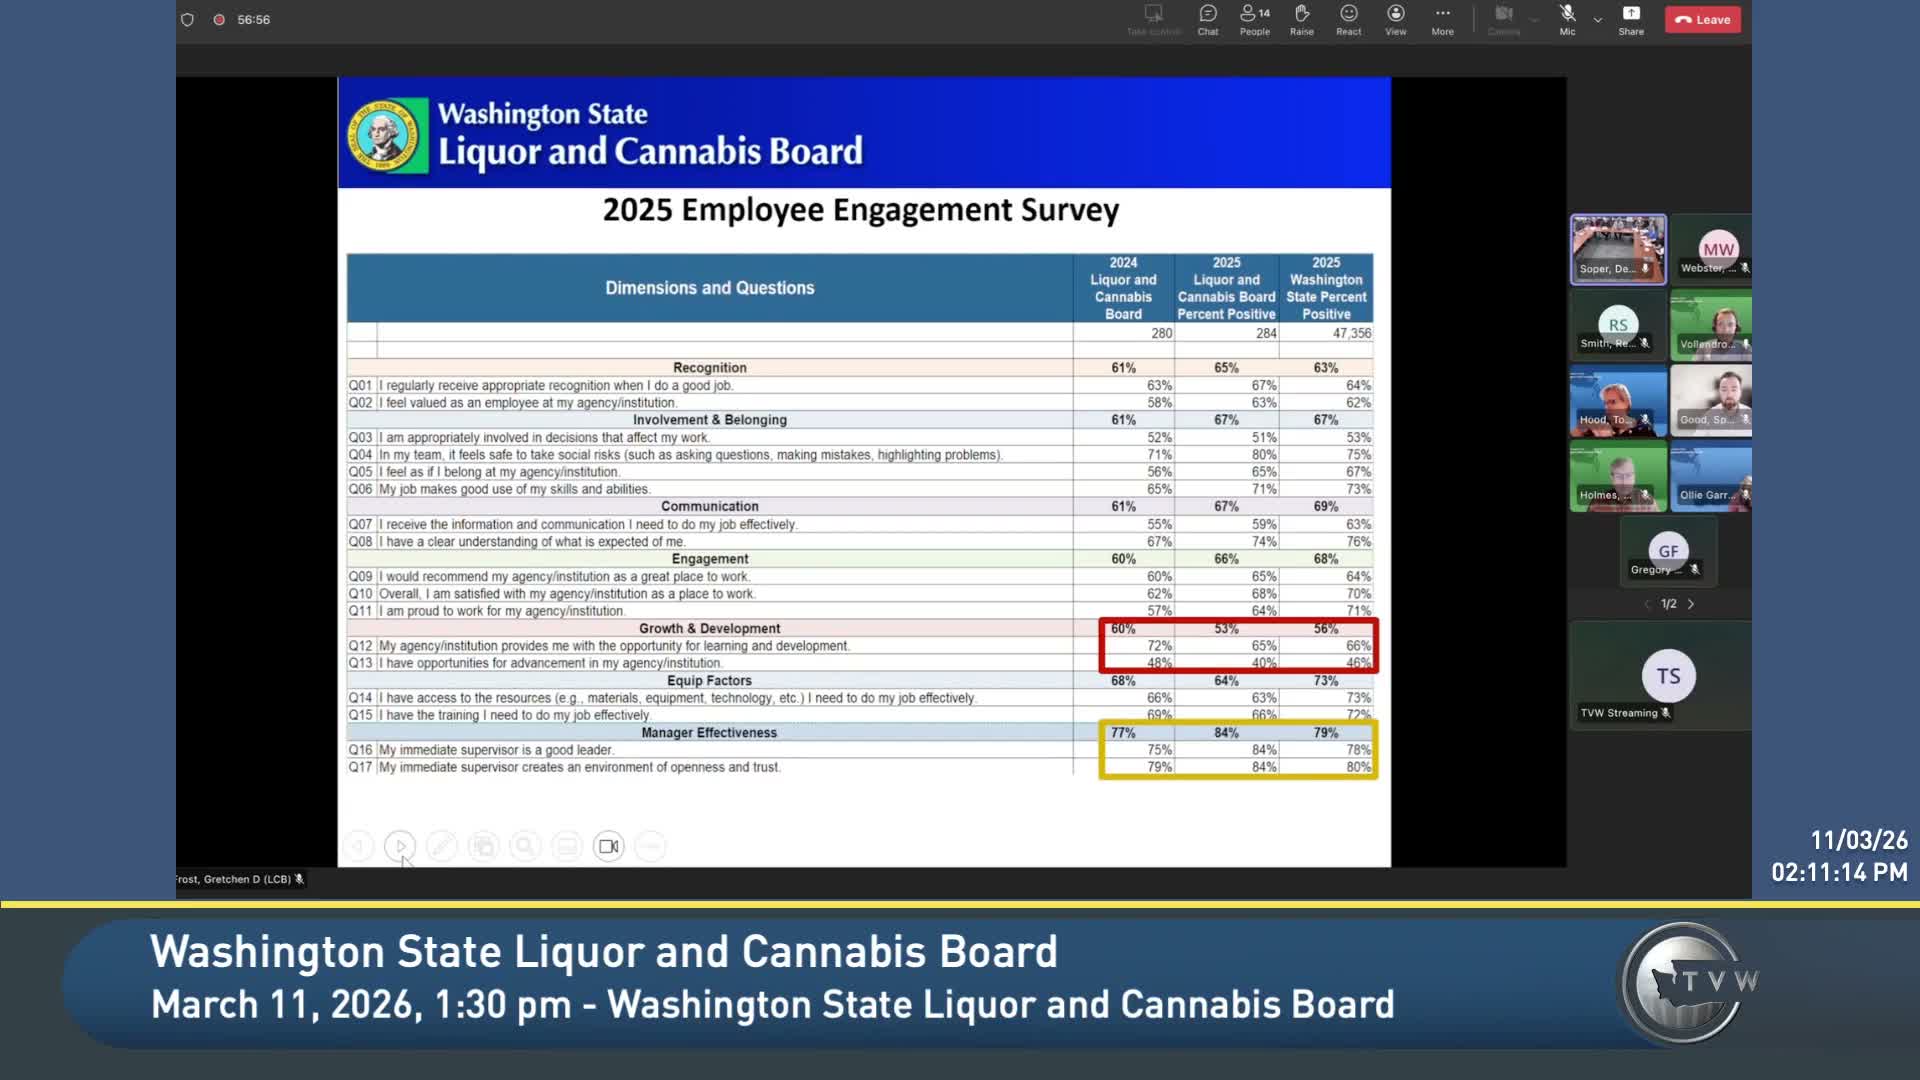
Task: Unmute TVW Streaming participant
Action: [1663, 713]
